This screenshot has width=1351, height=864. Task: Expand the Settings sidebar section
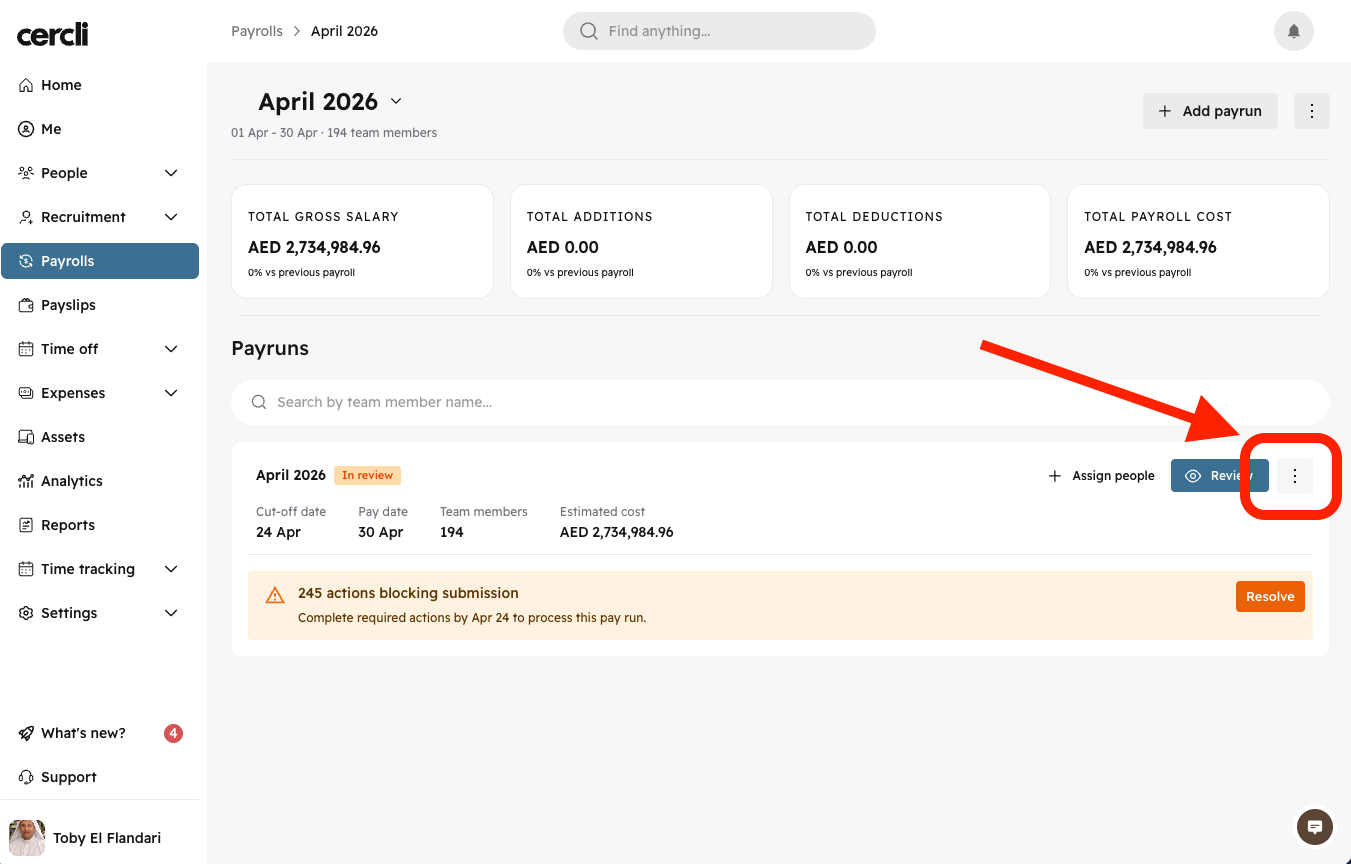pos(171,613)
